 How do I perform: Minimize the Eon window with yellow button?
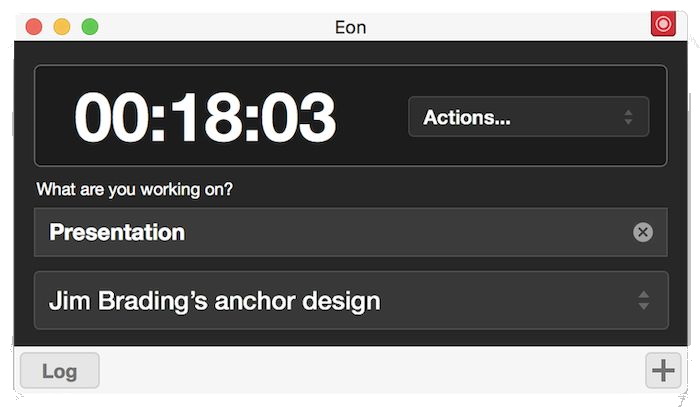tap(62, 27)
